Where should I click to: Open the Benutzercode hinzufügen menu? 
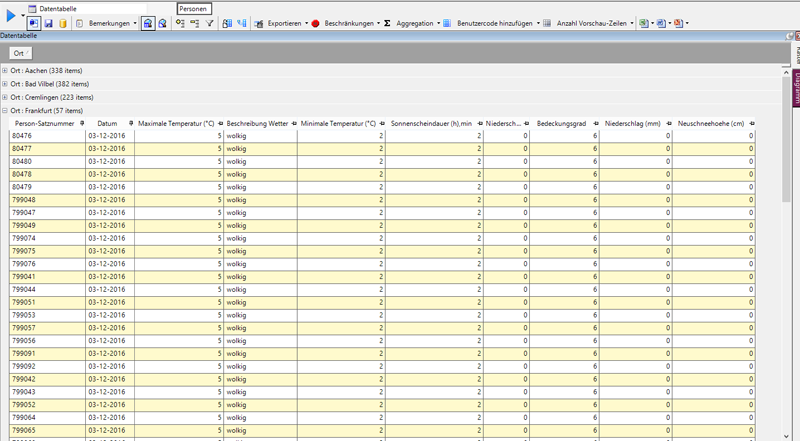(497, 22)
